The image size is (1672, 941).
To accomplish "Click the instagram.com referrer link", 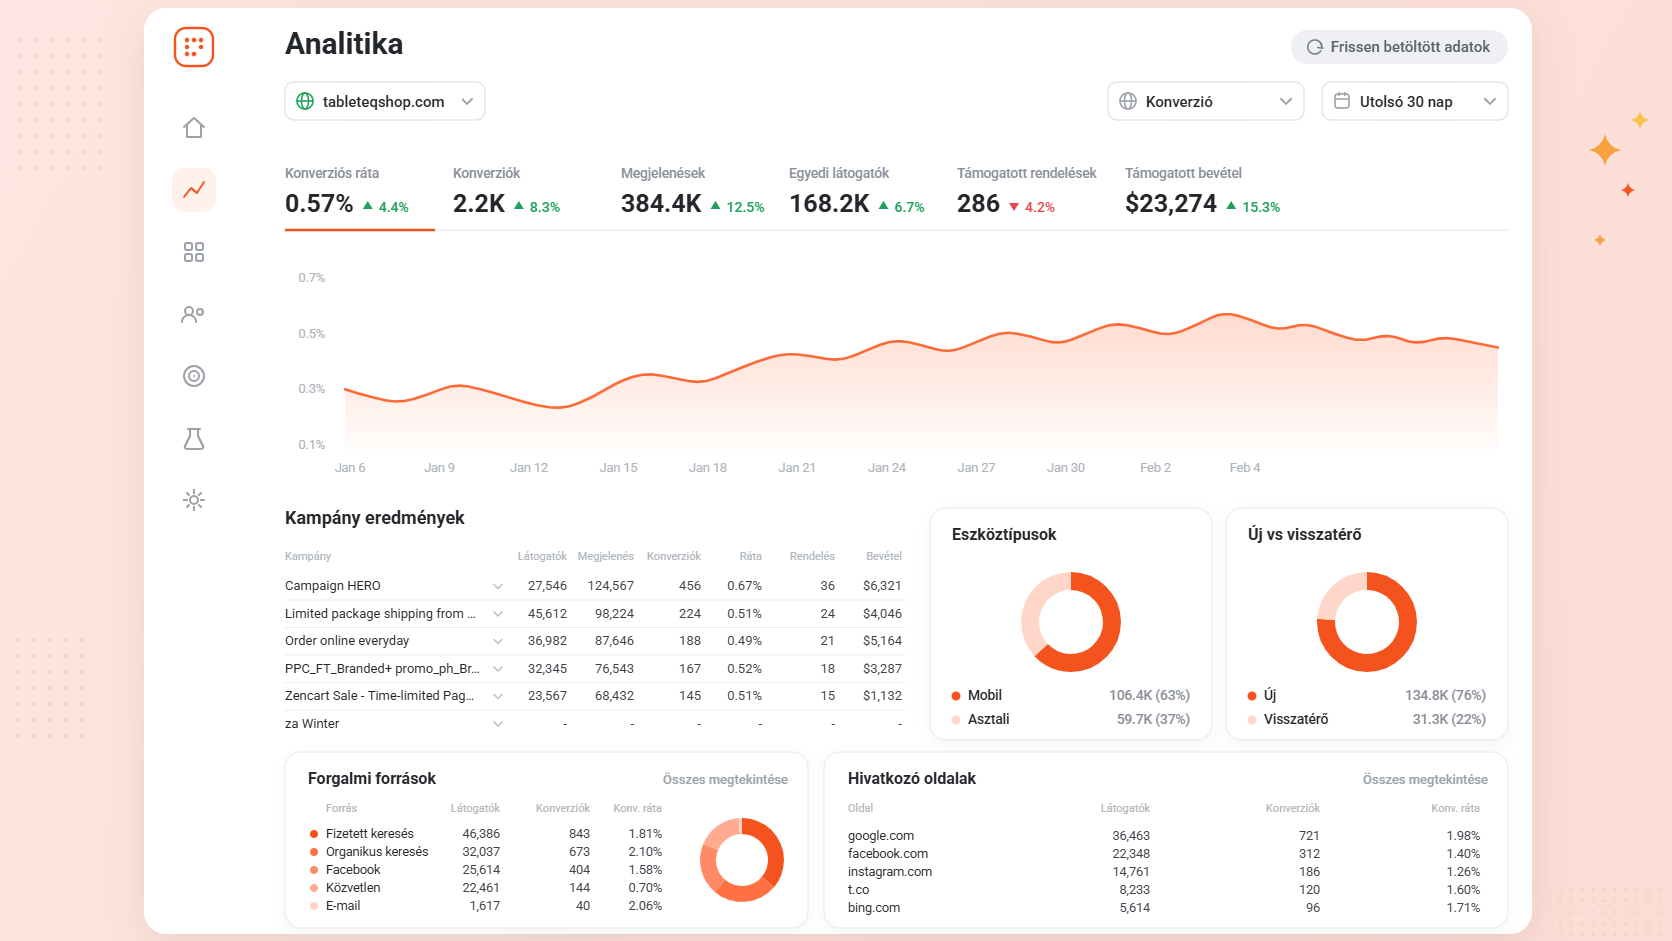I will pyautogui.click(x=890, y=872).
